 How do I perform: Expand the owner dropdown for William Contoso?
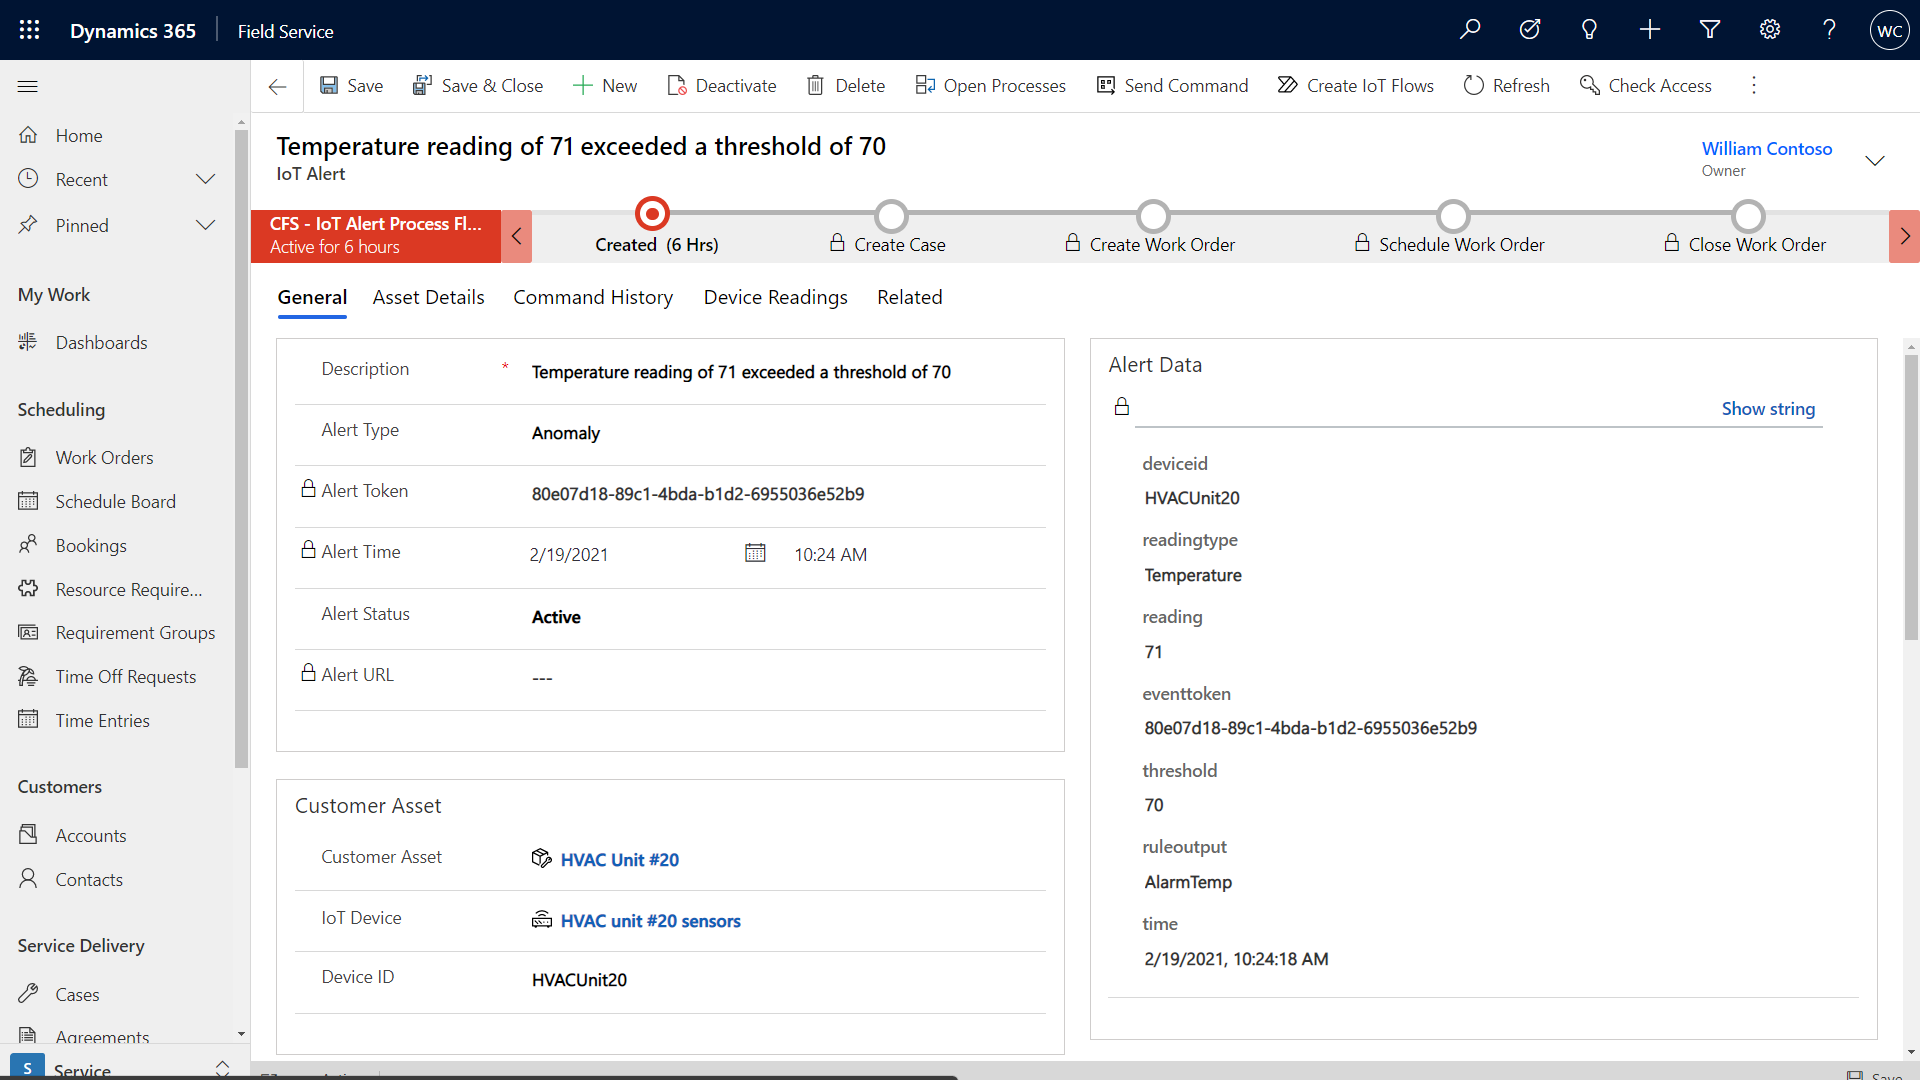1874,158
